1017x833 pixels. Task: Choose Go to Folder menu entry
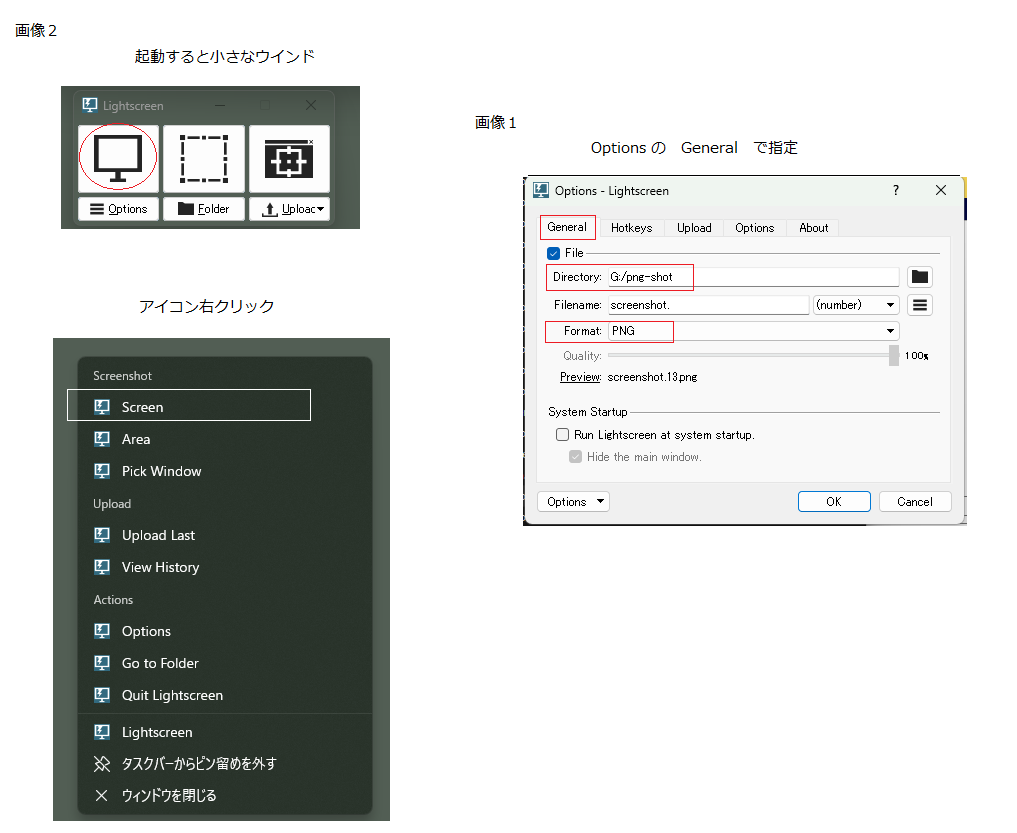point(224,663)
